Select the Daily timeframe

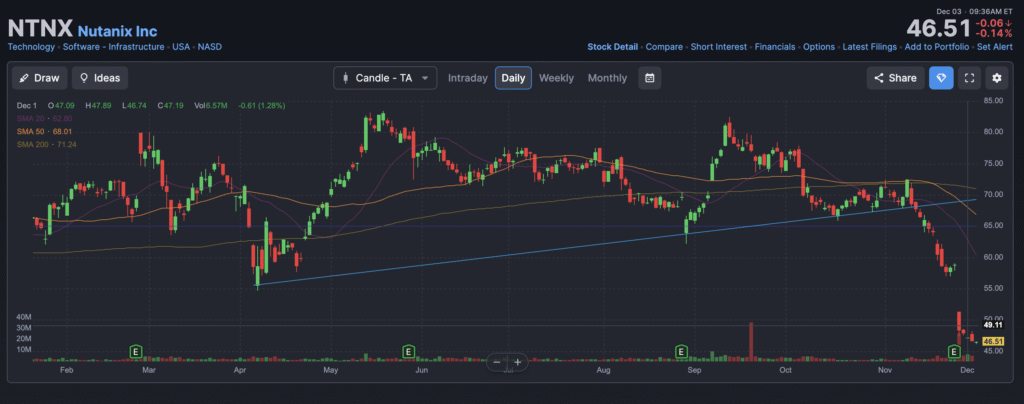(x=513, y=78)
